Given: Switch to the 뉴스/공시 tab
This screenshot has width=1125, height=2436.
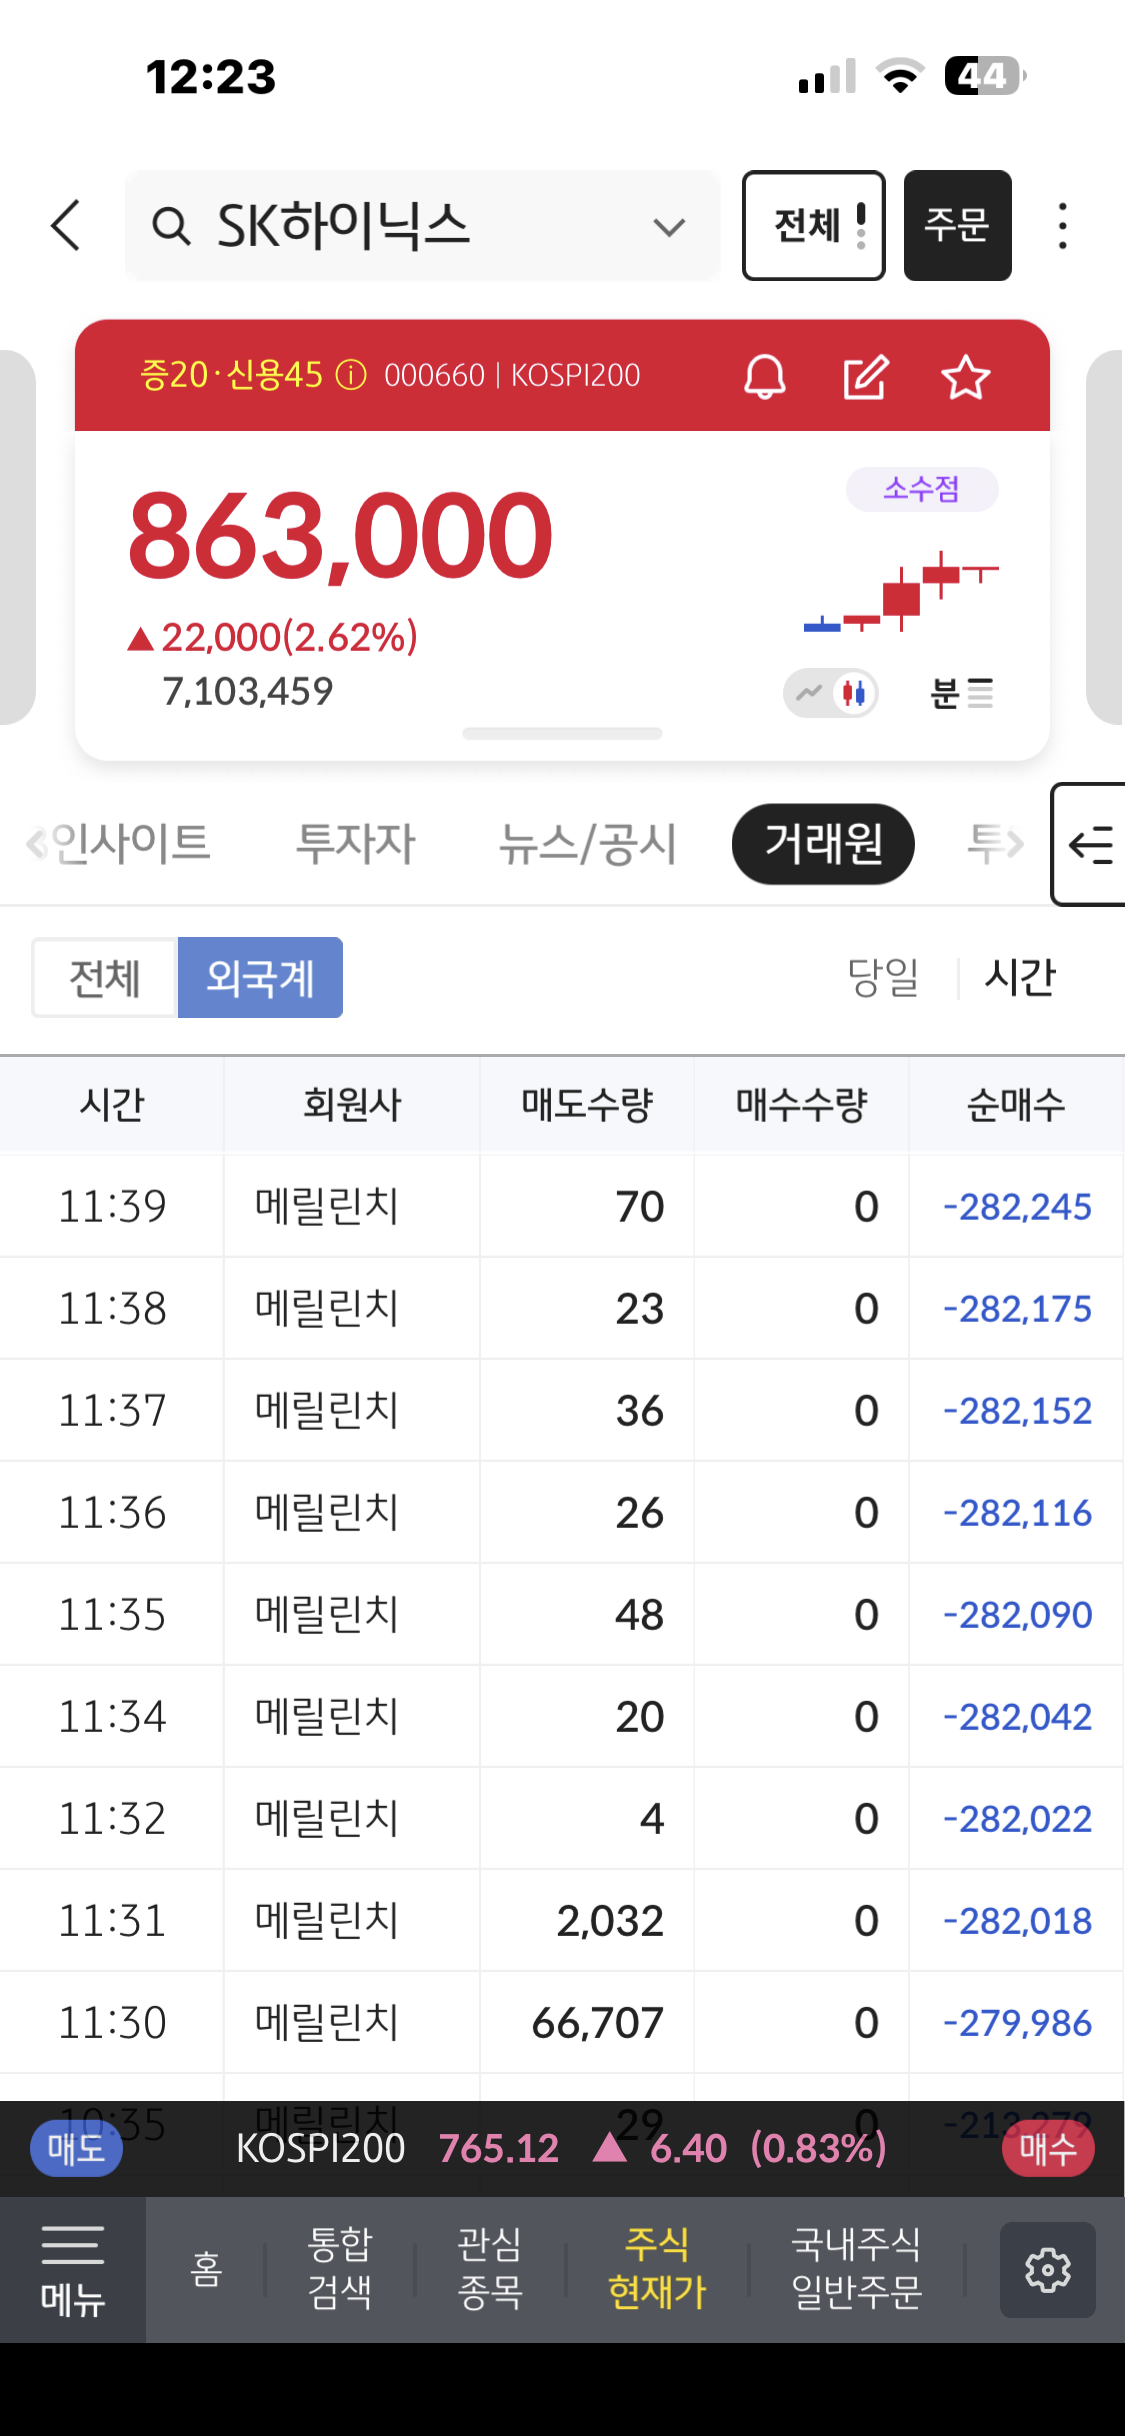Looking at the screenshot, I should (588, 844).
